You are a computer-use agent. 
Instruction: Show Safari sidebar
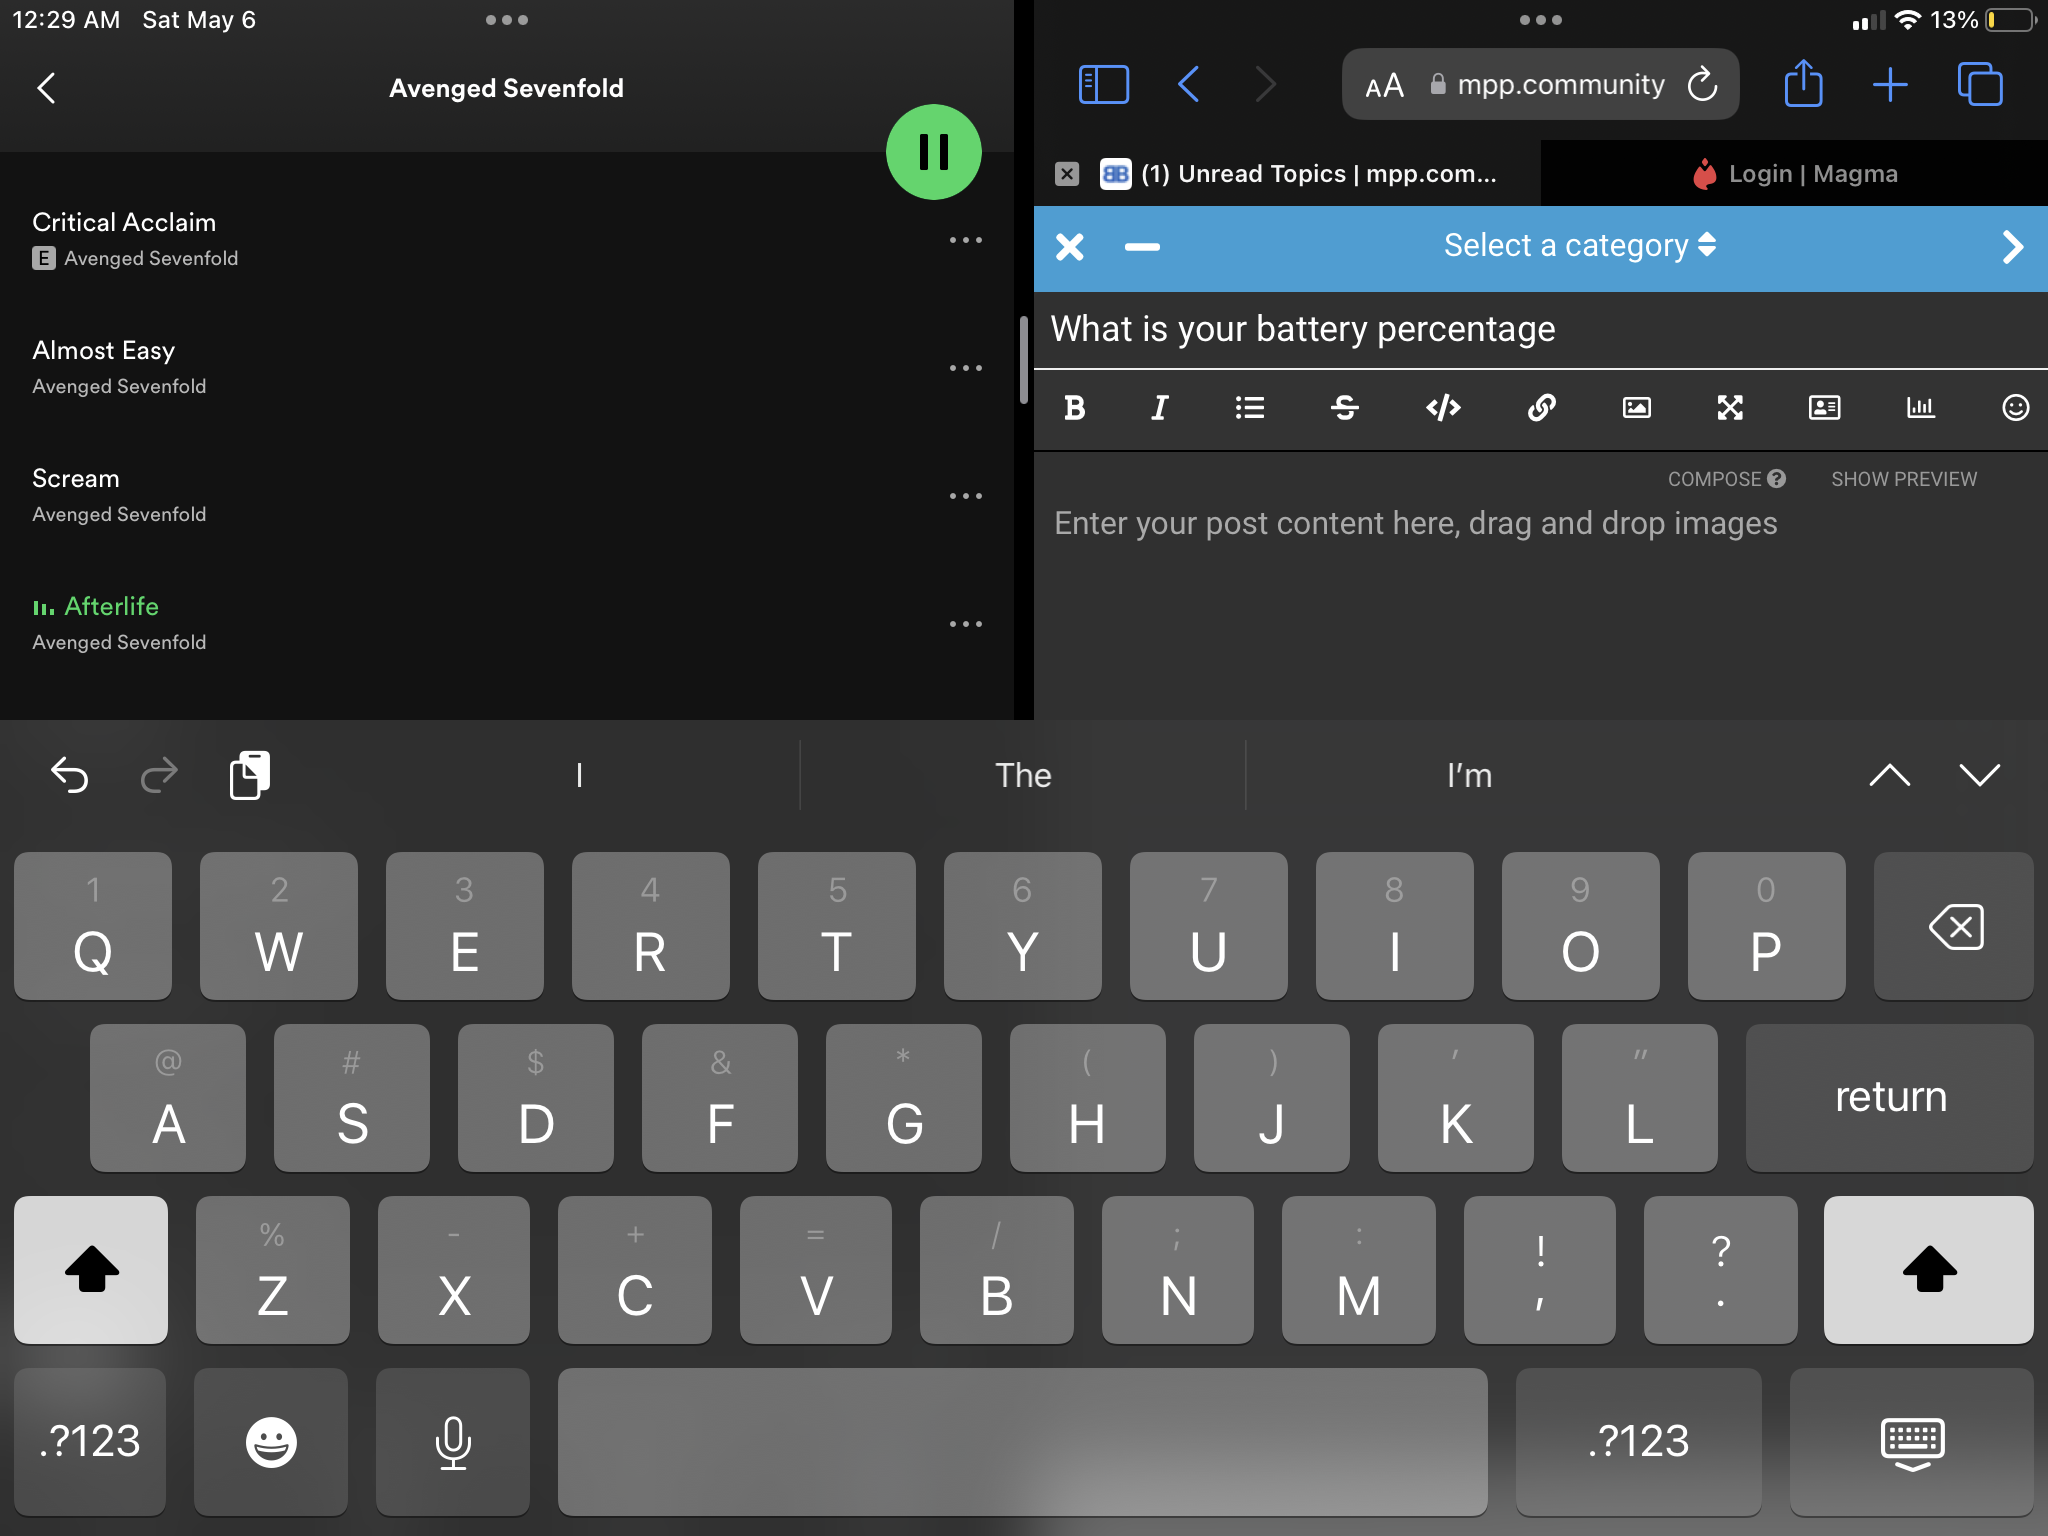pyautogui.click(x=1104, y=85)
